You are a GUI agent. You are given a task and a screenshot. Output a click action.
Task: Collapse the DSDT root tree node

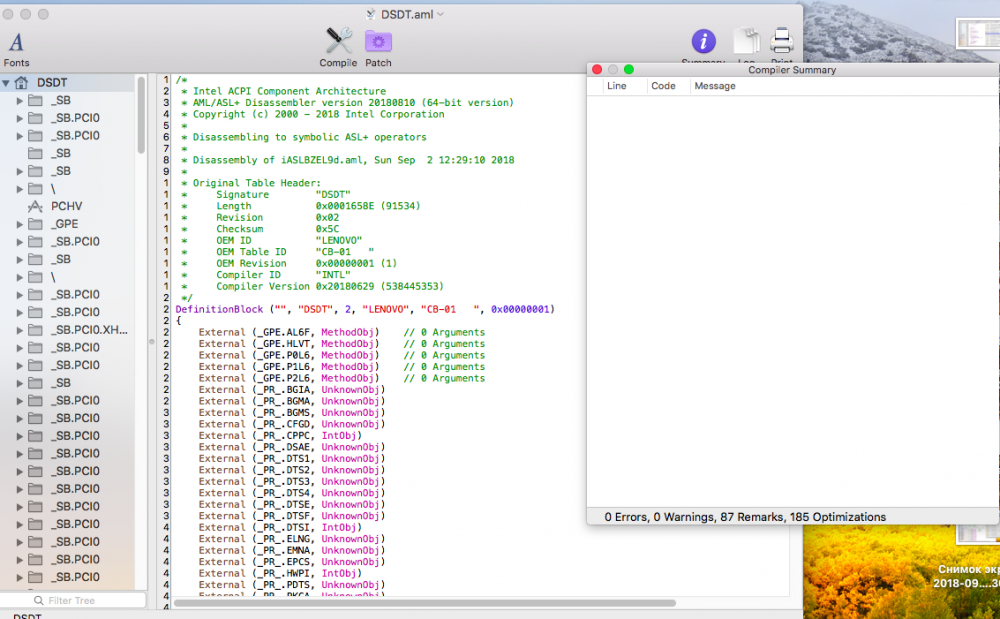tap(6, 83)
